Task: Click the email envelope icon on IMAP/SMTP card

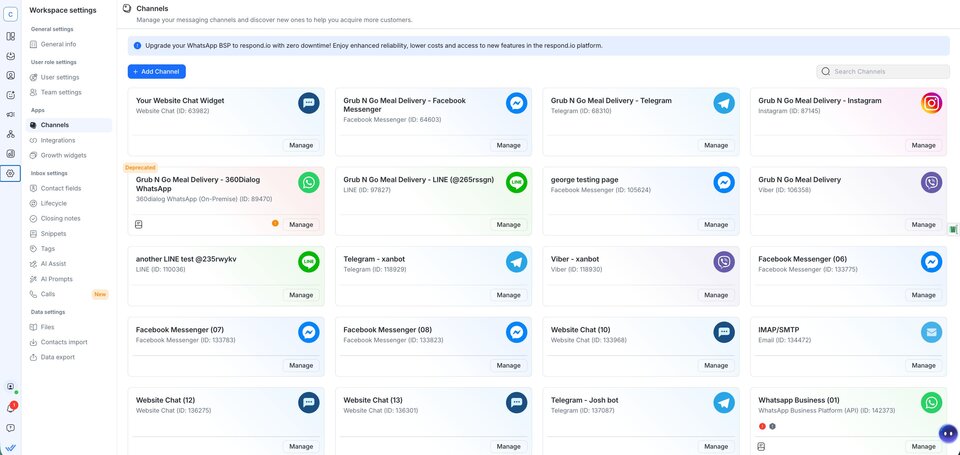Action: 932,332
